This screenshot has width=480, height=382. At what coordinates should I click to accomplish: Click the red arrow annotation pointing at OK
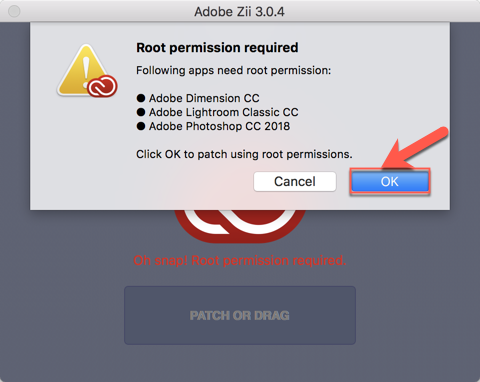click(x=414, y=147)
